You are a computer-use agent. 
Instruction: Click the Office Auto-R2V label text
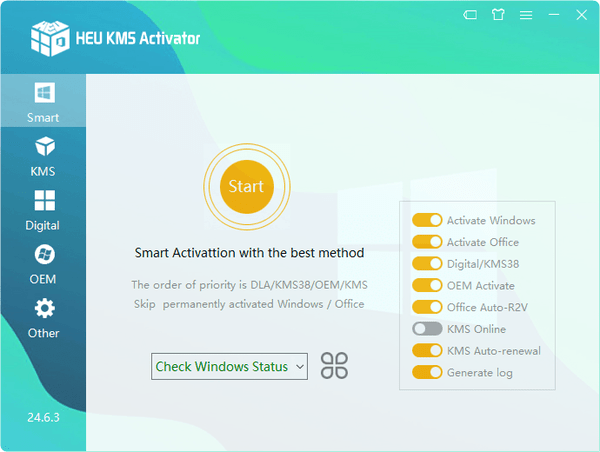[x=487, y=307]
